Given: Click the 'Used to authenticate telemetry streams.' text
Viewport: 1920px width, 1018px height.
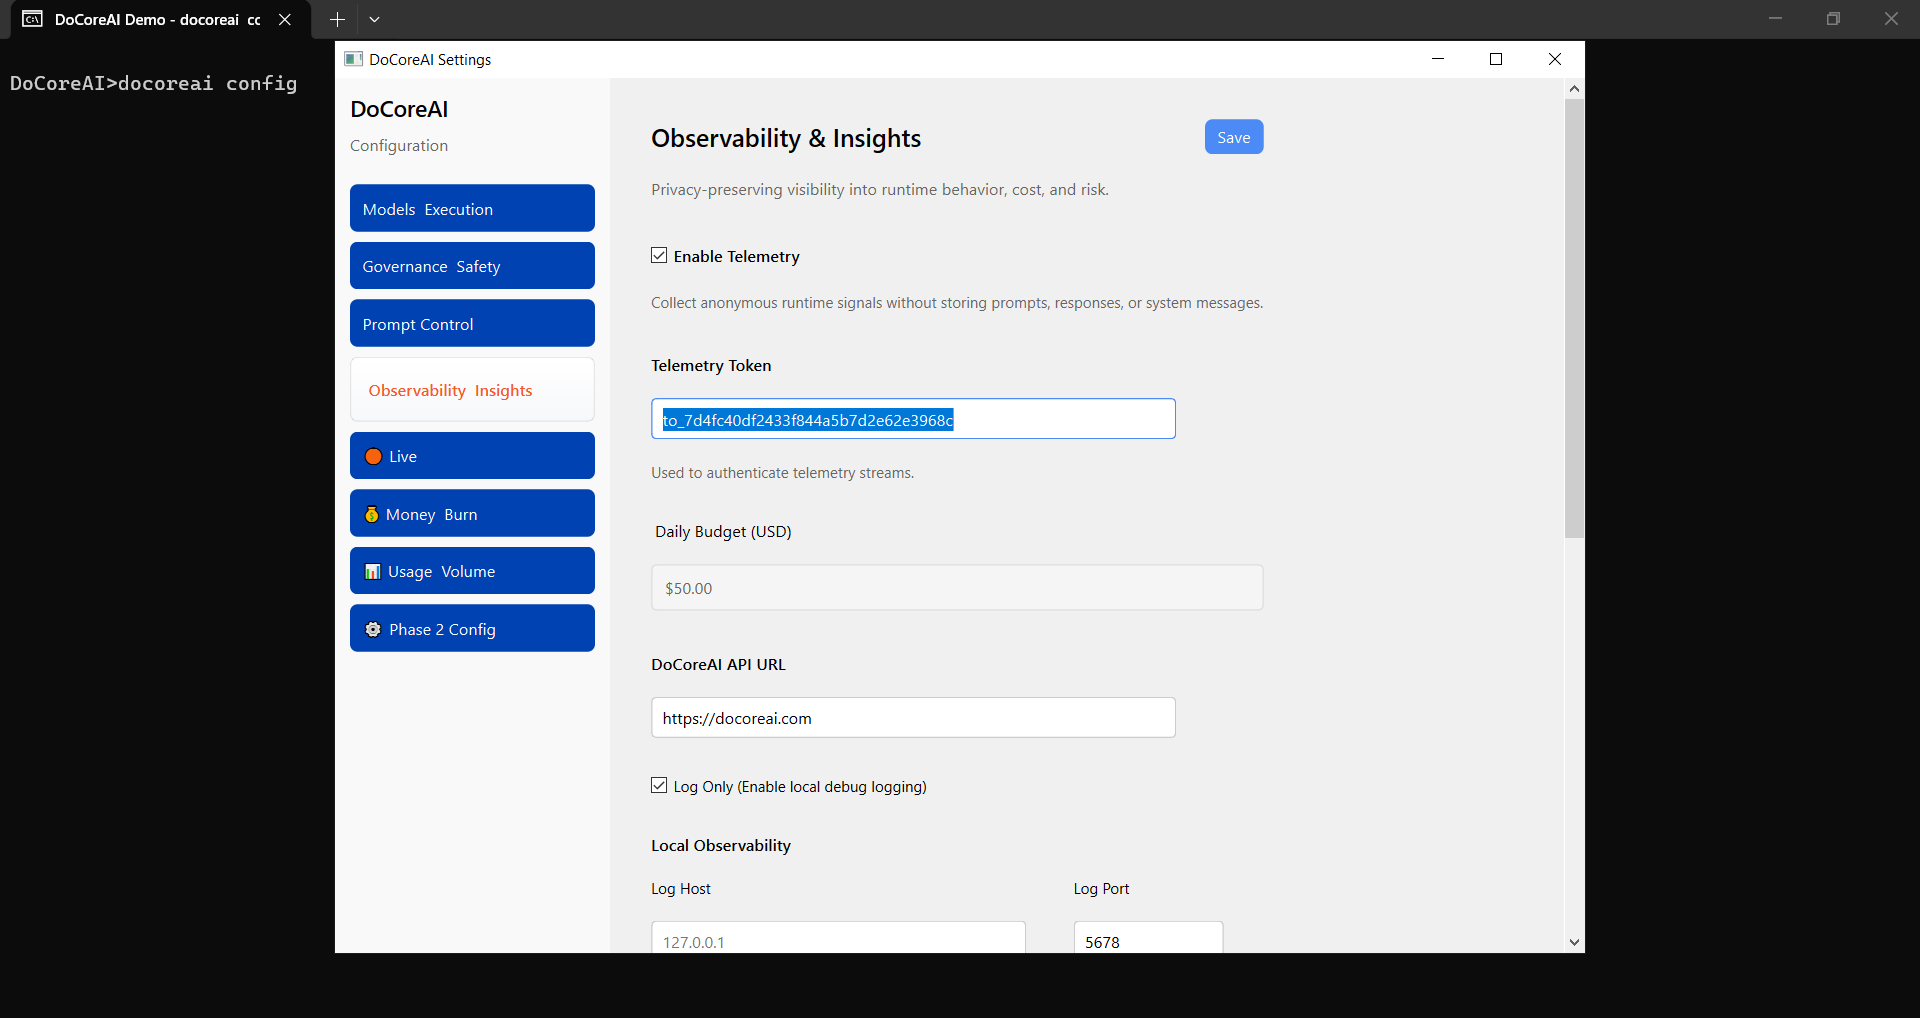Looking at the screenshot, I should pos(783,473).
